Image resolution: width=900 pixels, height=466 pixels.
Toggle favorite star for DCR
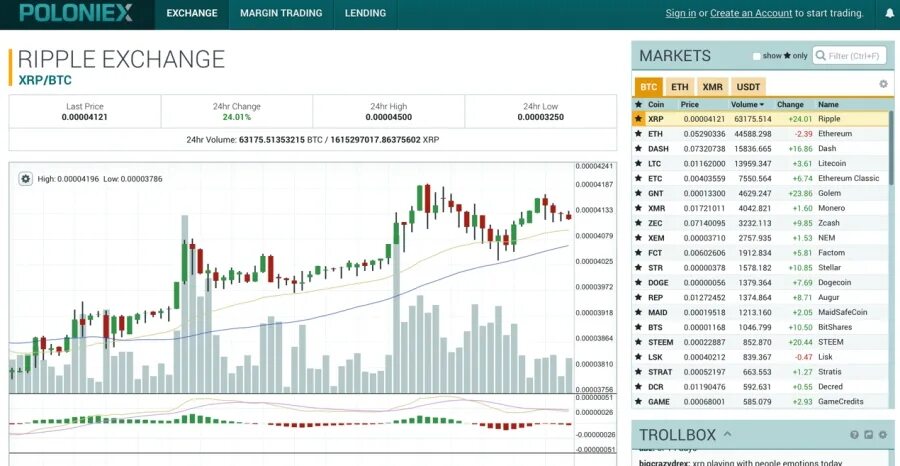point(638,387)
